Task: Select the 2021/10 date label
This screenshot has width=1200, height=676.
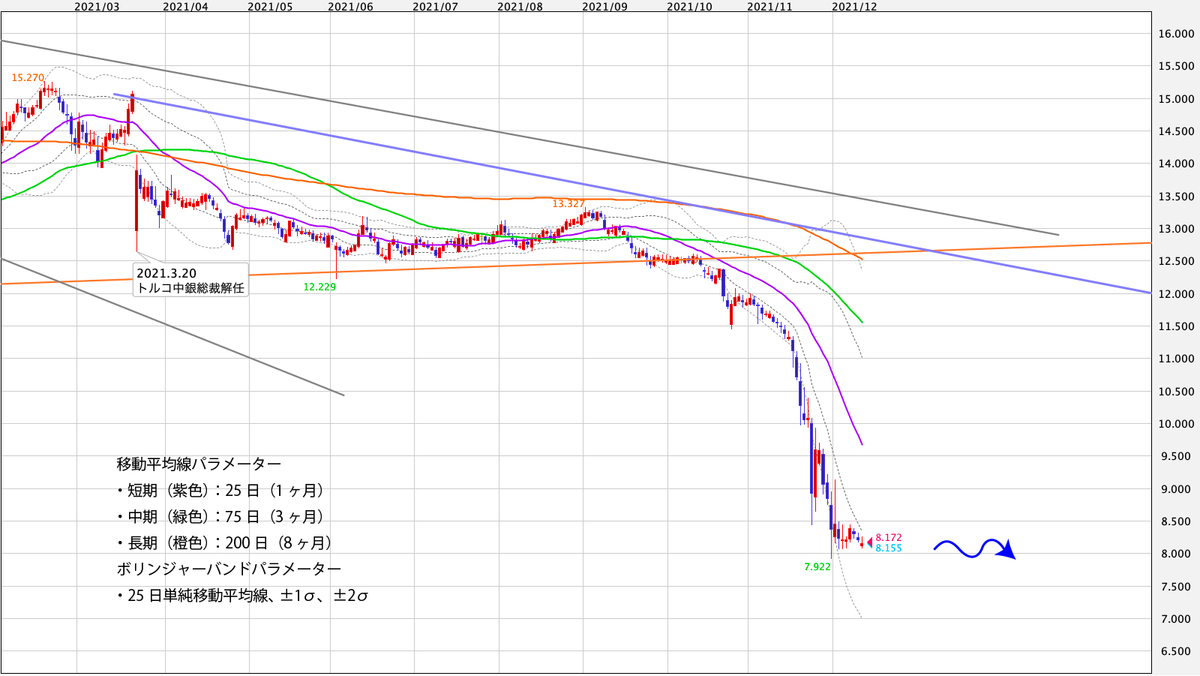Action: point(689,6)
